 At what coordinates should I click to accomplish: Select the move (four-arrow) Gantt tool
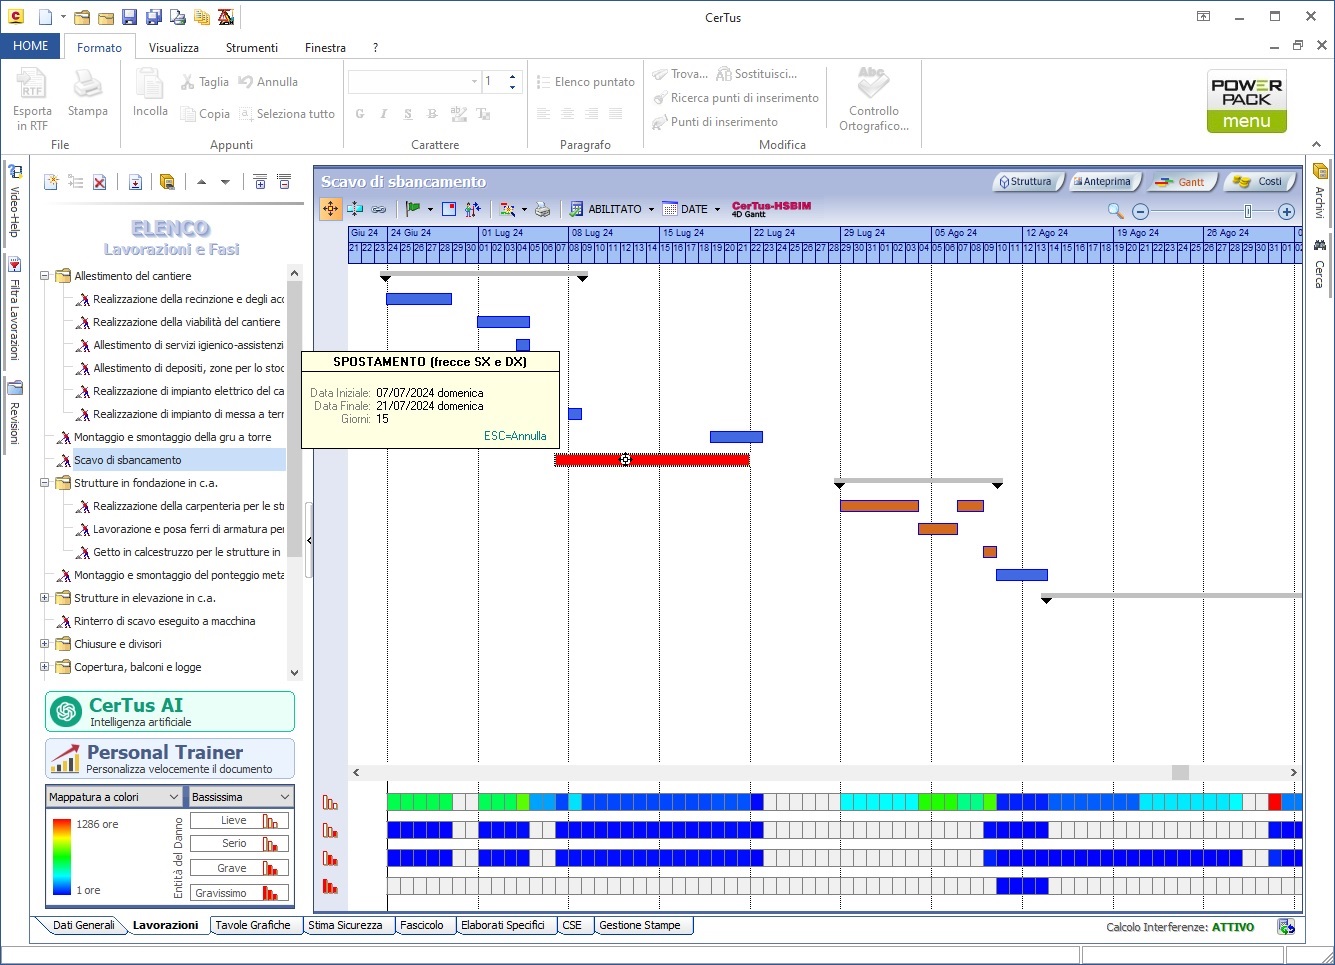coord(331,209)
